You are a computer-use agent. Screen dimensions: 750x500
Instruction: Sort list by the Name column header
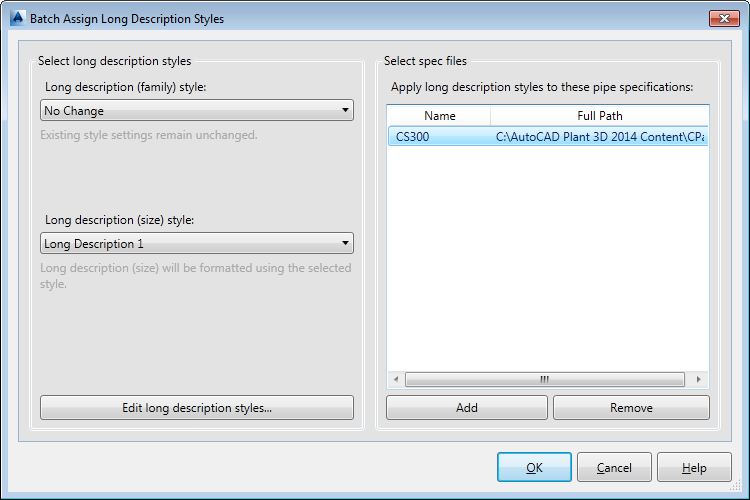tap(439, 116)
